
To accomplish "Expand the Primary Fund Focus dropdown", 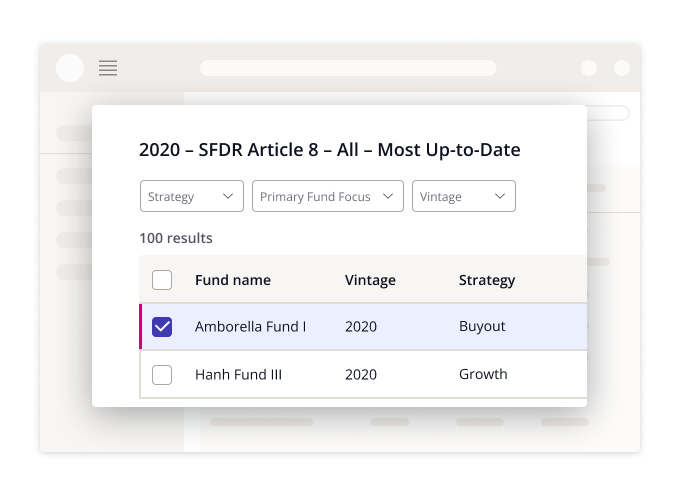I will pos(327,197).
